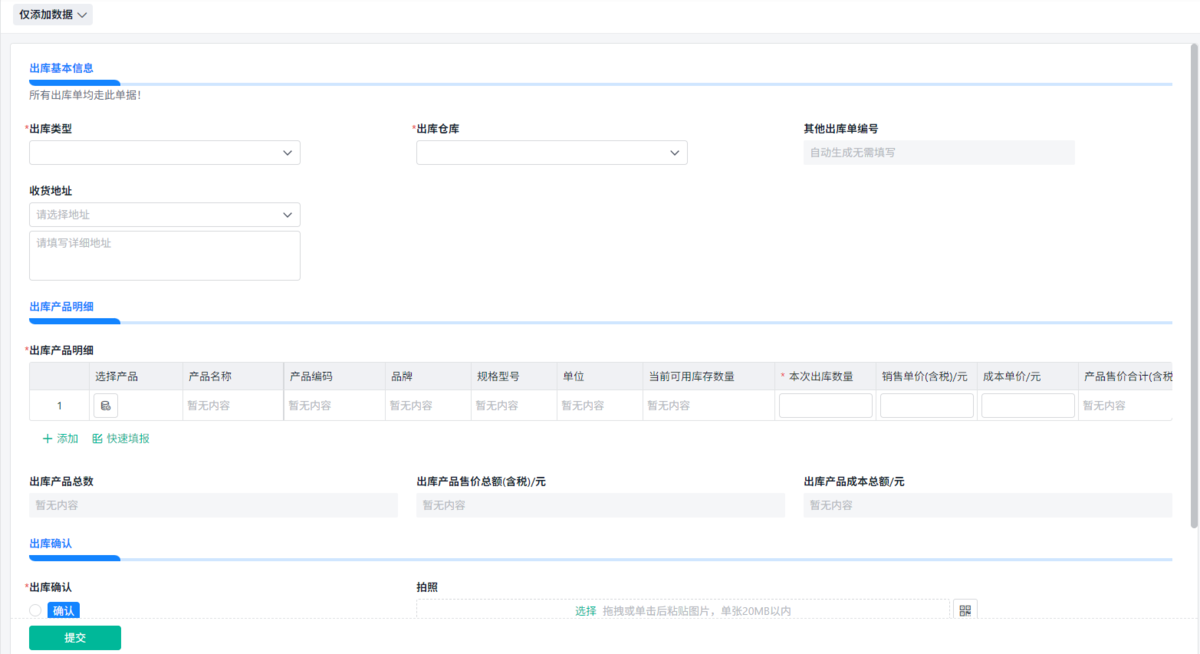Click the blue 确认 label tag
This screenshot has height=654, width=1200.
63,610
